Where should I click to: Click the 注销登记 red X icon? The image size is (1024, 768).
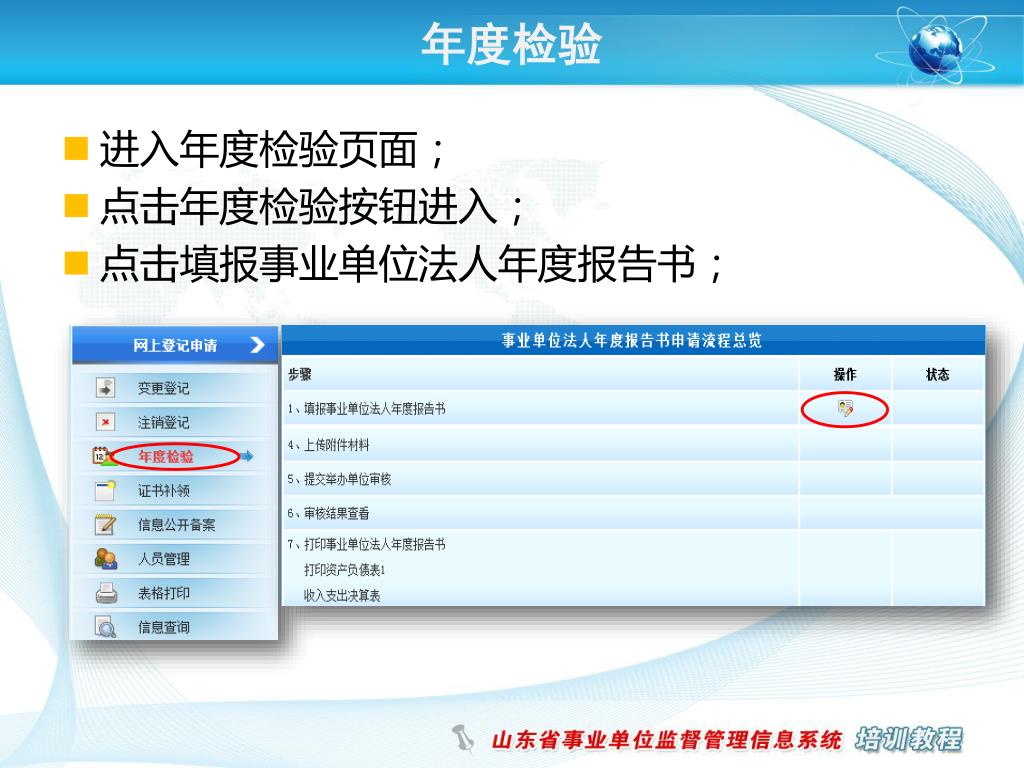105,422
